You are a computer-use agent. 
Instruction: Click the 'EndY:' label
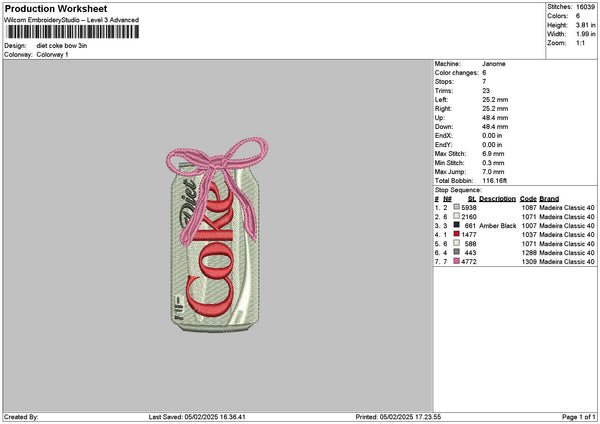[x=443, y=145]
